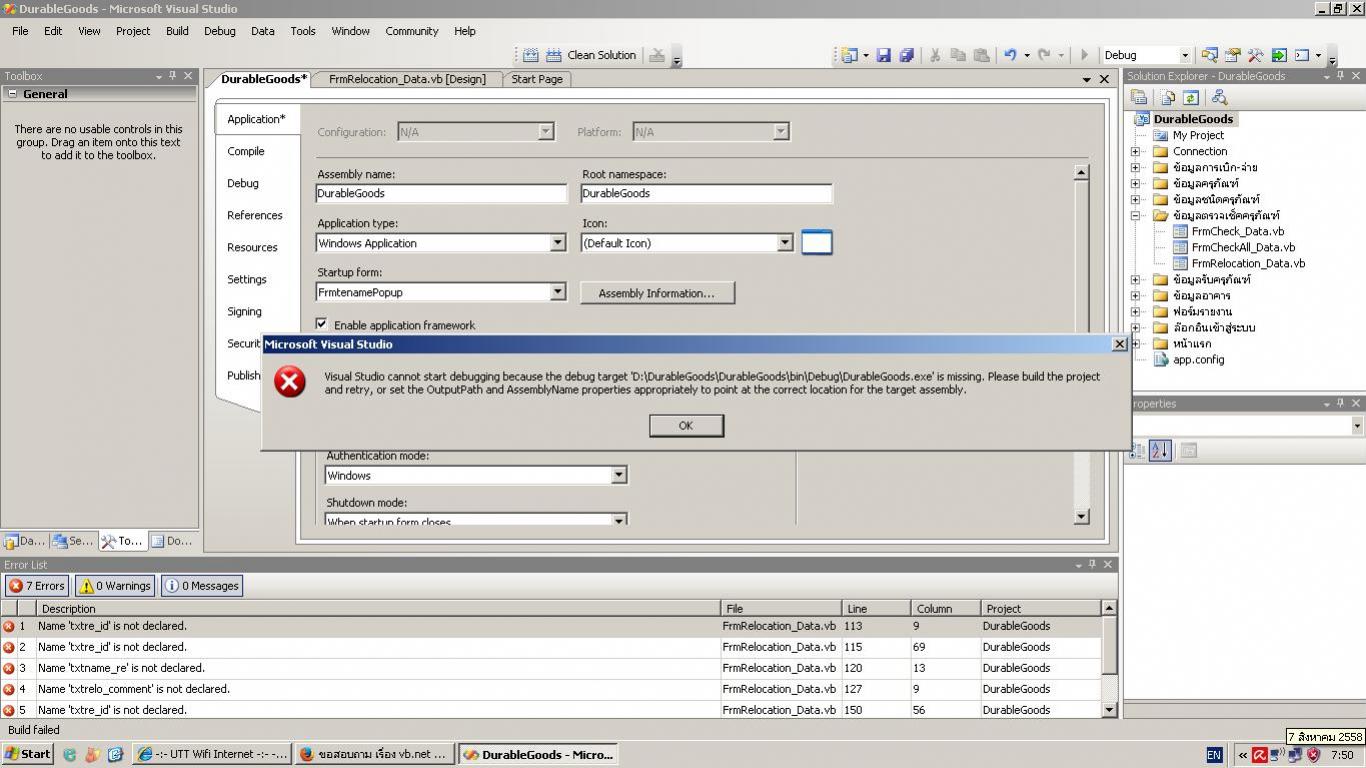This screenshot has height=768, width=1366.
Task: Click the Start button on taskbar
Action: (x=27, y=754)
